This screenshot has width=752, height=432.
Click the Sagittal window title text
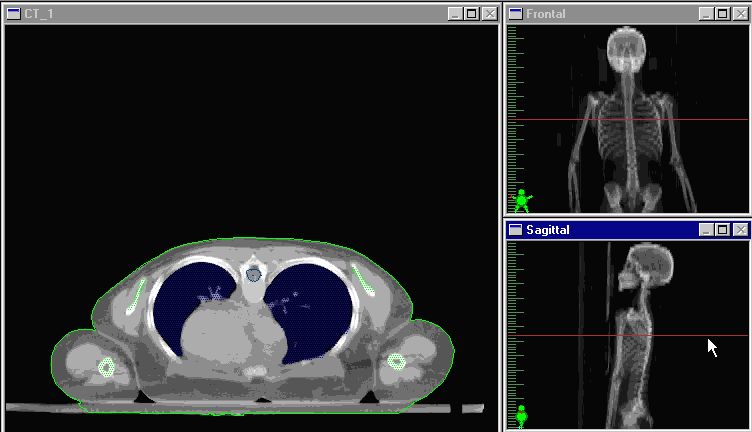pos(548,230)
